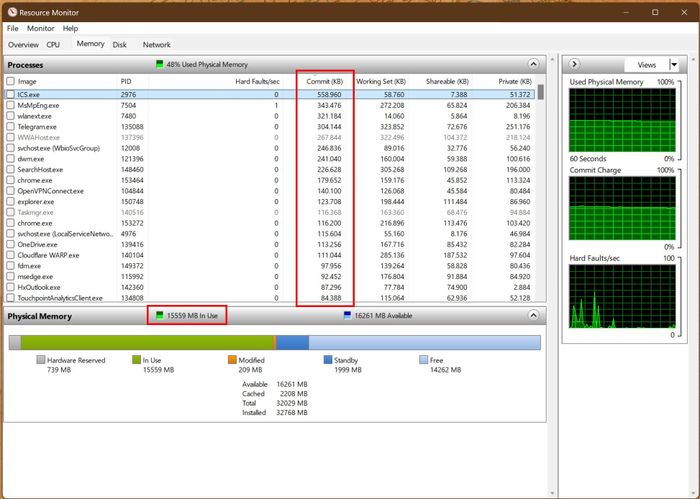Switch to the Disk tab
The height and width of the screenshot is (499, 700).
click(119, 45)
